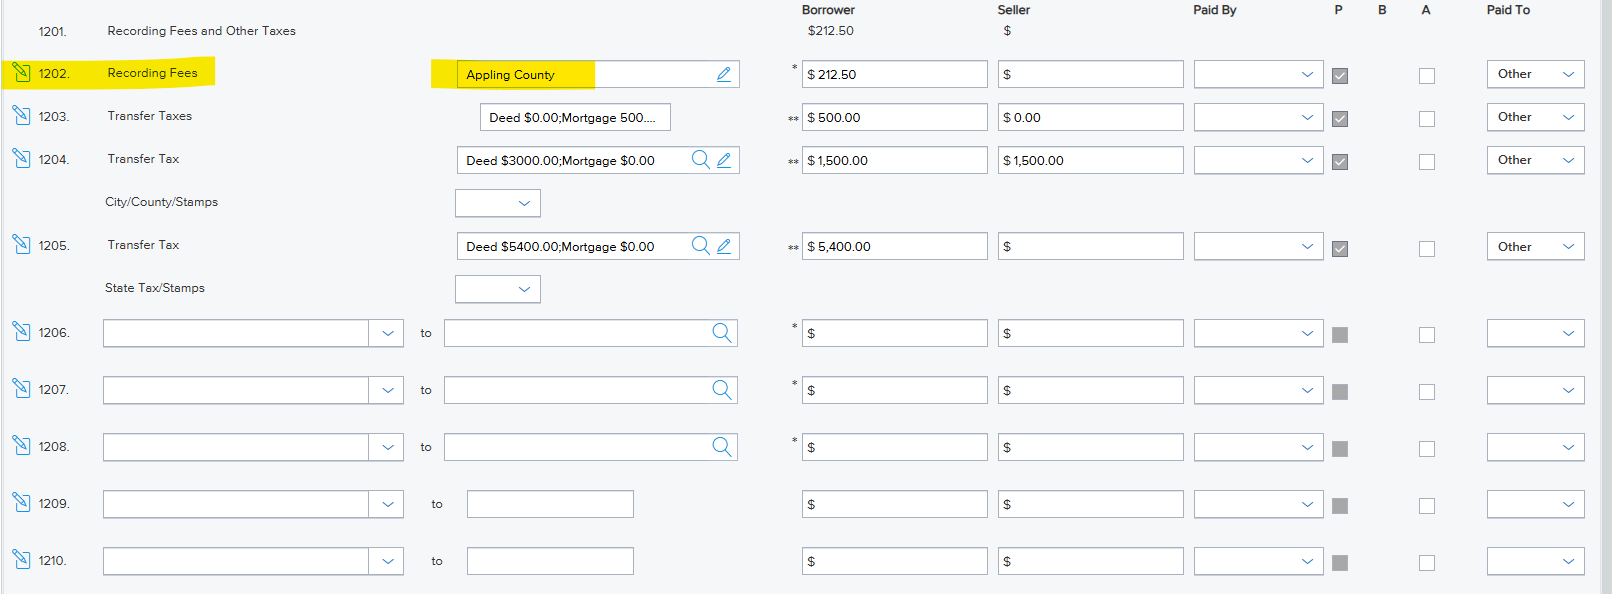Click the magnifier icon in line 1204 Transfer Tax field
The width and height of the screenshot is (1612, 594).
pos(700,160)
